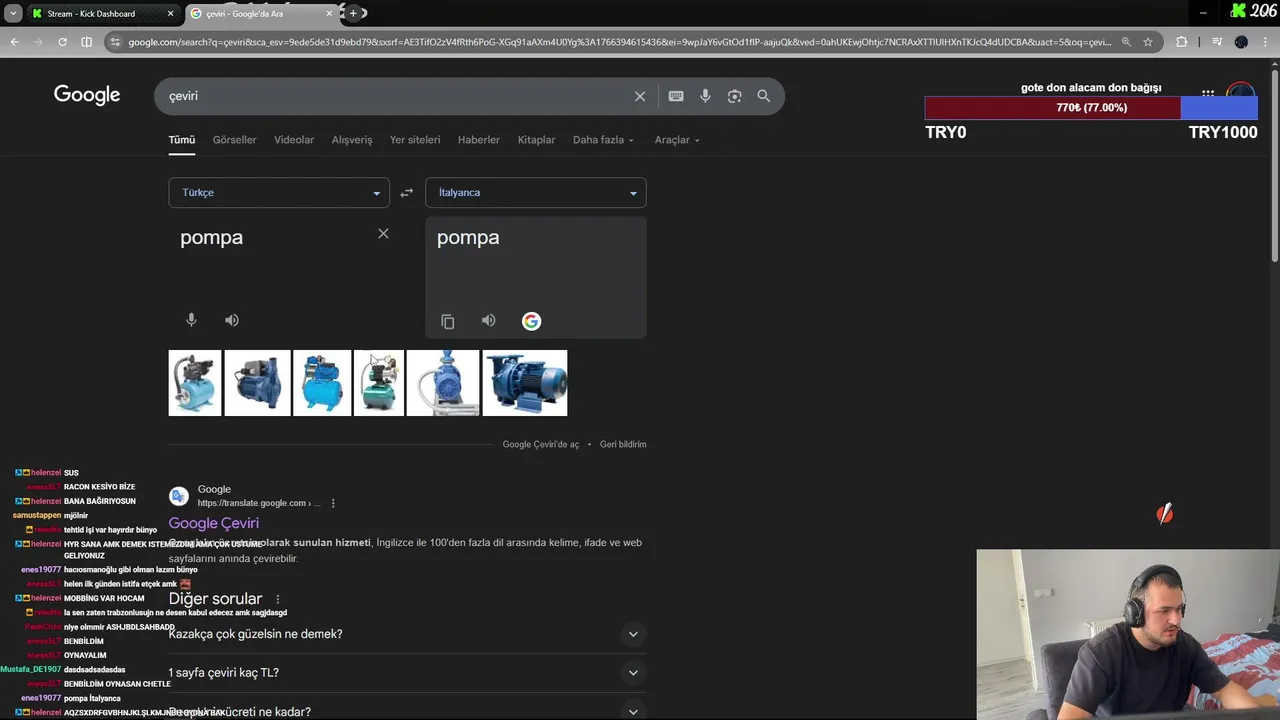The width and height of the screenshot is (1280, 720).
Task: Search the translation with the Google icon
Action: pyautogui.click(x=531, y=321)
